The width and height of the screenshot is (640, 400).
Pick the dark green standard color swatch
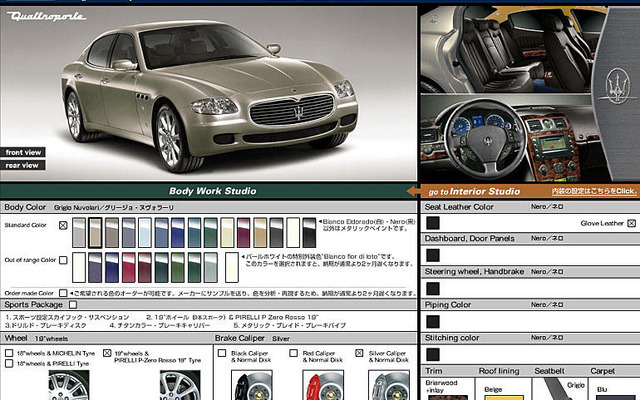click(211, 233)
